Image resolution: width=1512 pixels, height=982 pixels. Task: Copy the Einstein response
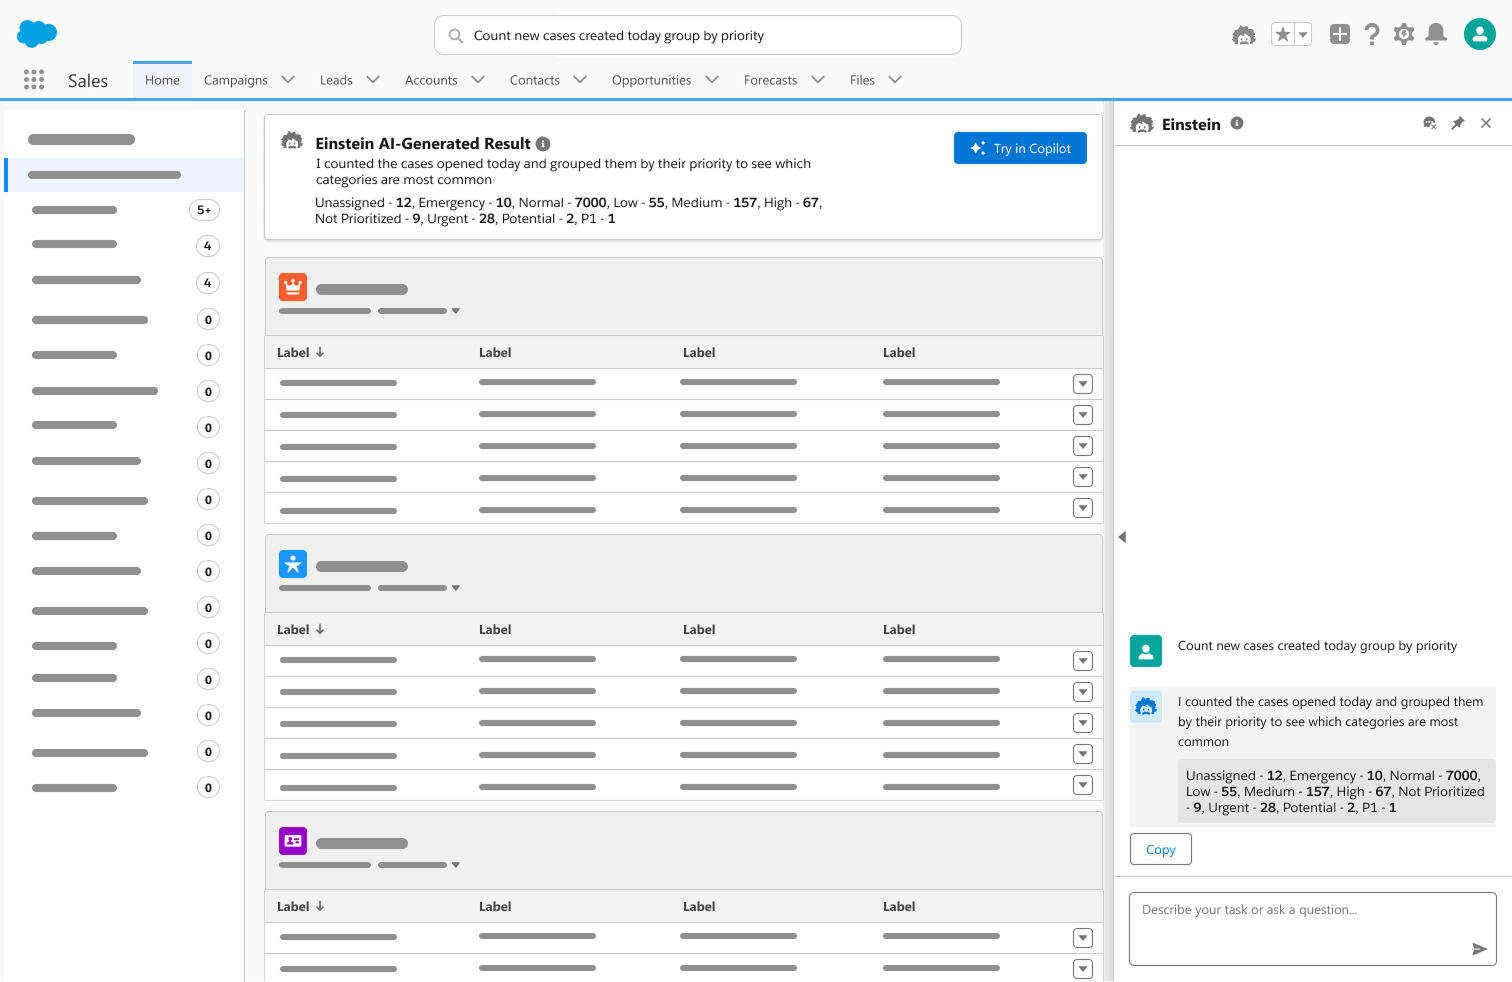[x=1160, y=849]
